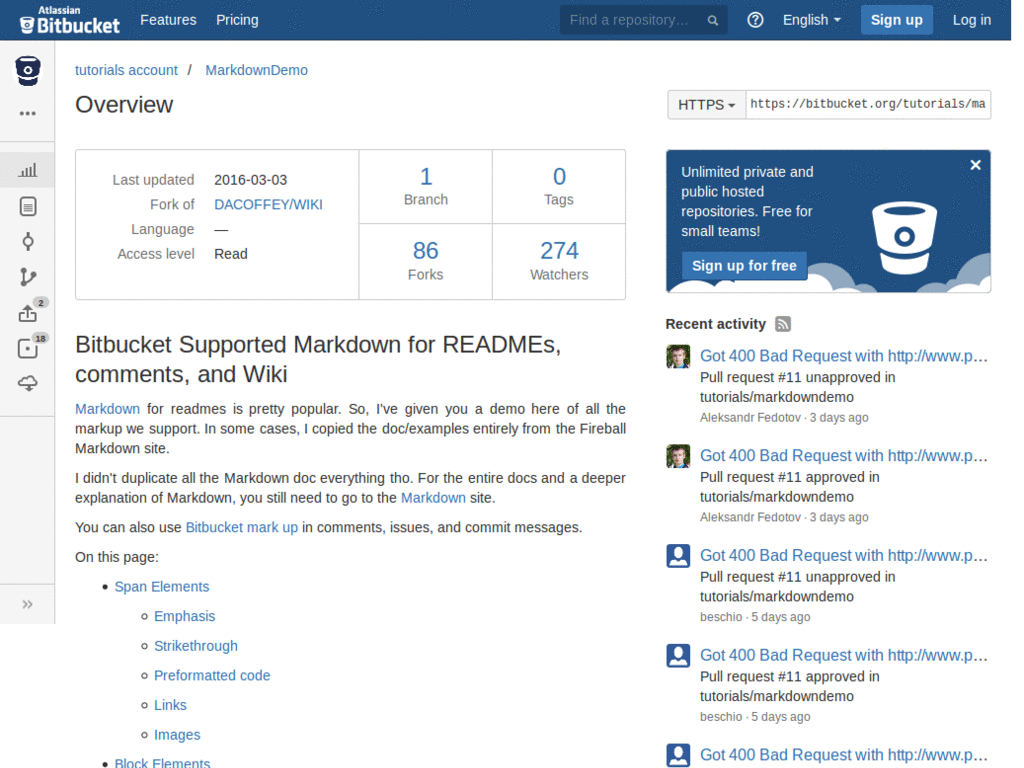This screenshot has width=1024, height=768.
Task: Open the 86 Forks stat
Action: [426, 261]
